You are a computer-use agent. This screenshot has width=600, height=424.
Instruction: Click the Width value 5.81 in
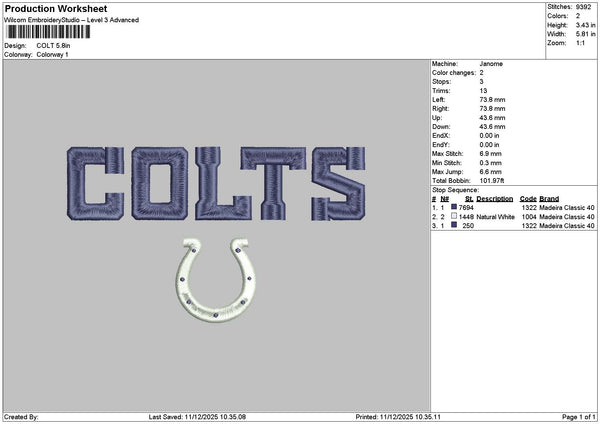coord(585,34)
